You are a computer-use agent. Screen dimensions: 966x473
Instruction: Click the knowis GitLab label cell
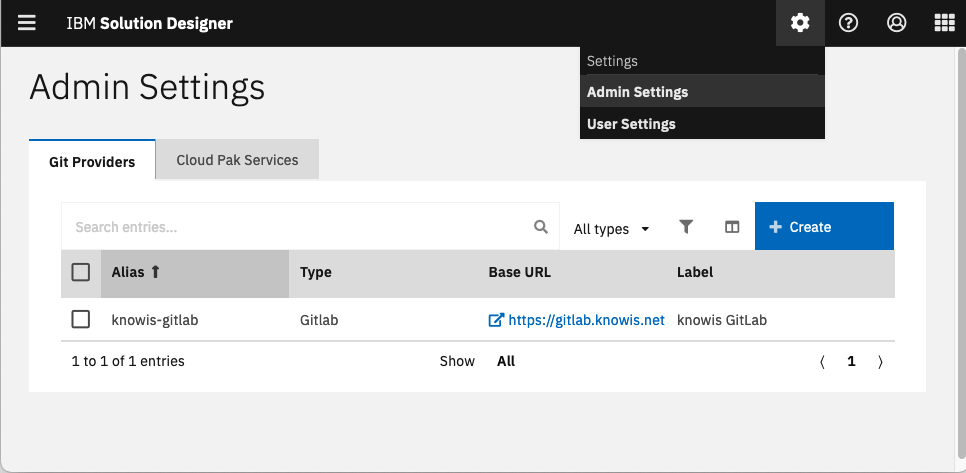[722, 320]
